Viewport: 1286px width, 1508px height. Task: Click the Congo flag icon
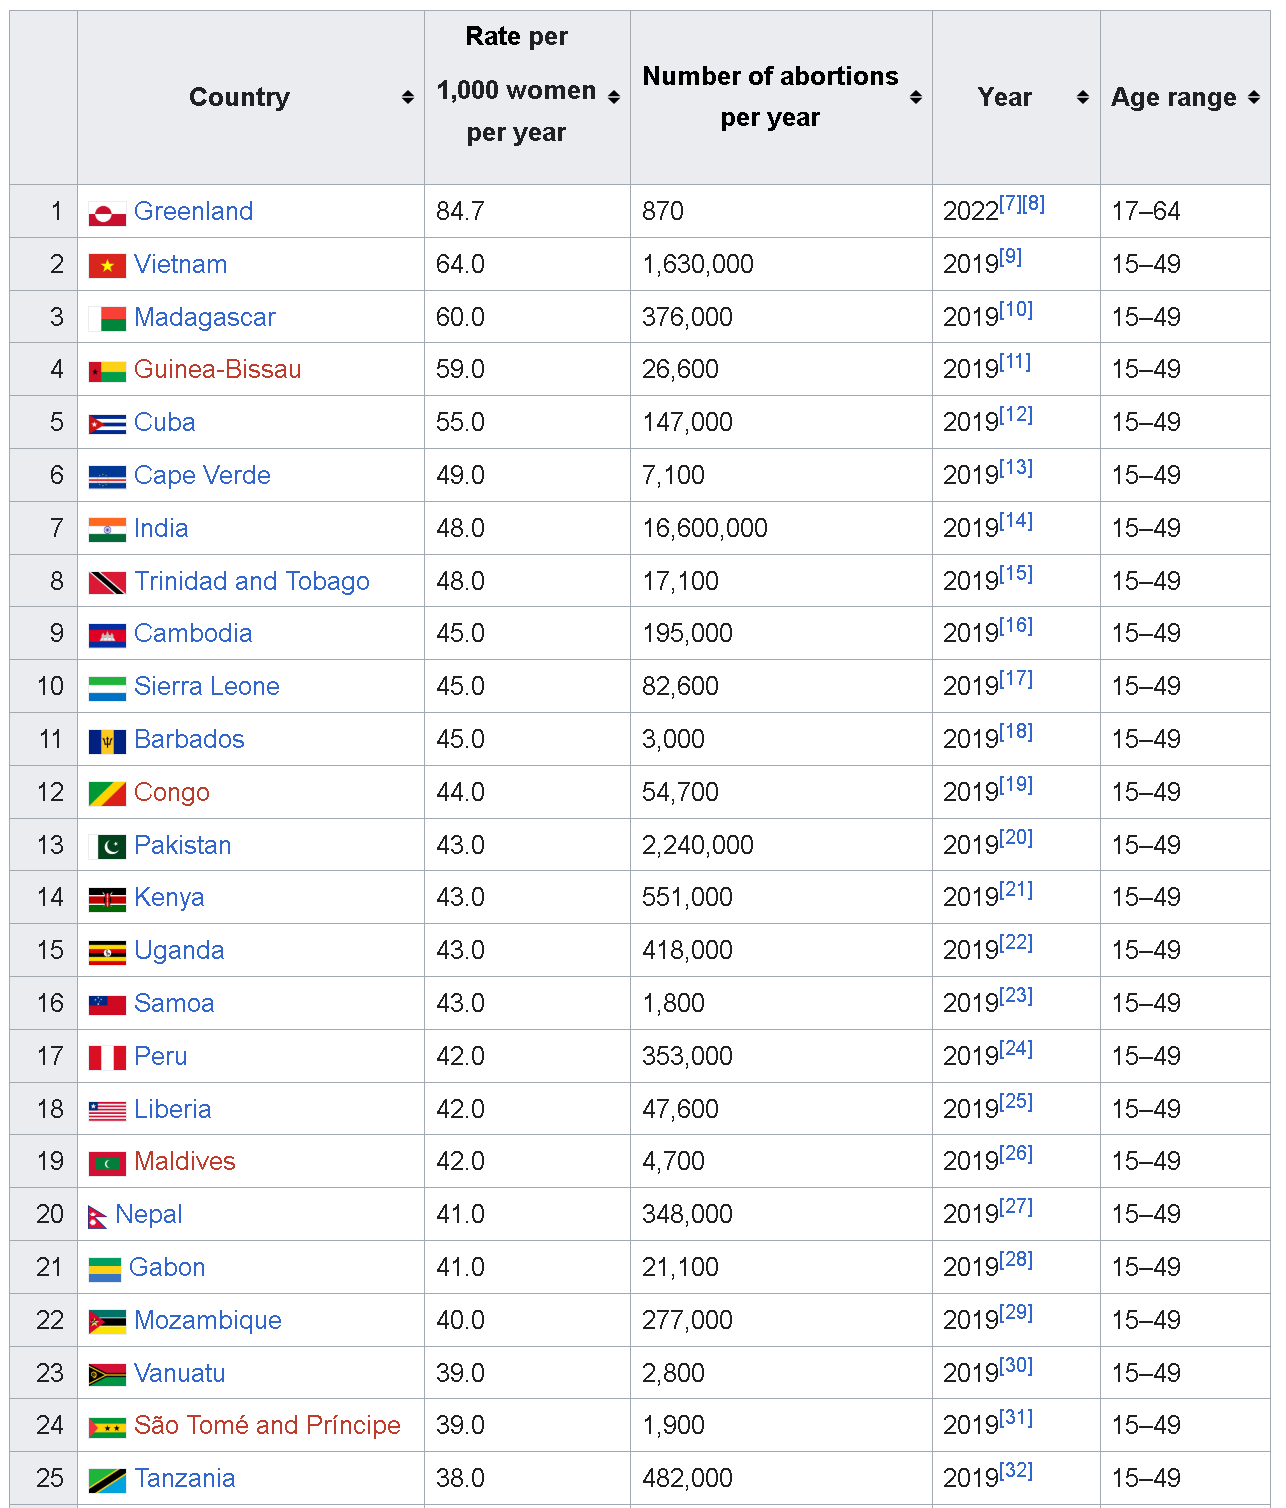(107, 794)
